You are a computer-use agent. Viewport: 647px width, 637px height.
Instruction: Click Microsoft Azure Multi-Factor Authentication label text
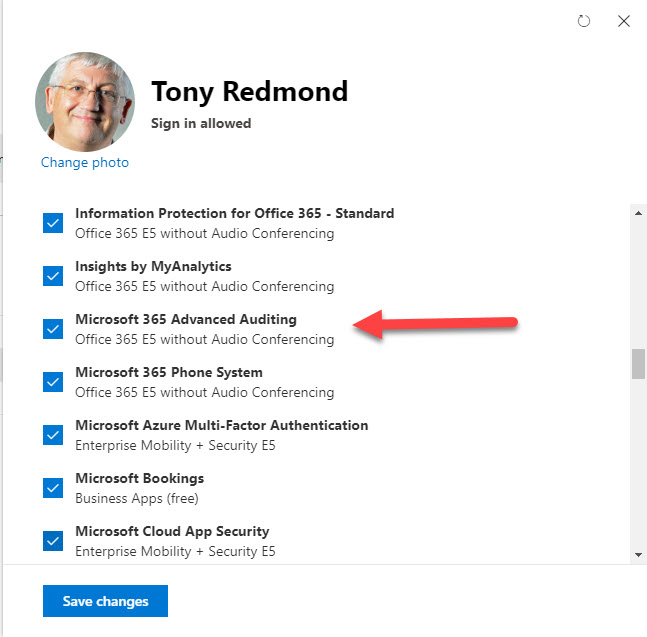[222, 425]
